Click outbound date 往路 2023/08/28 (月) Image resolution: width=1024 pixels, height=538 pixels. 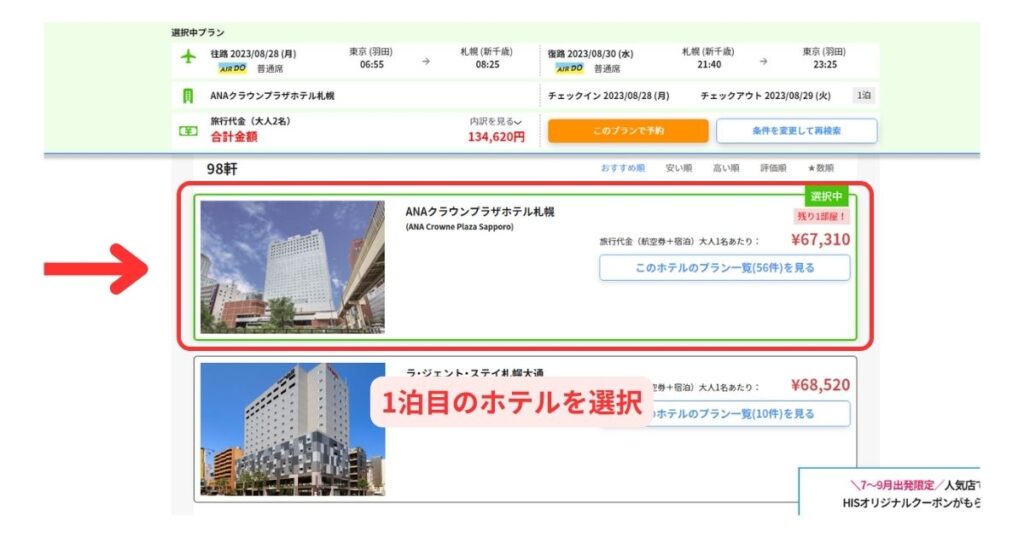click(253, 54)
